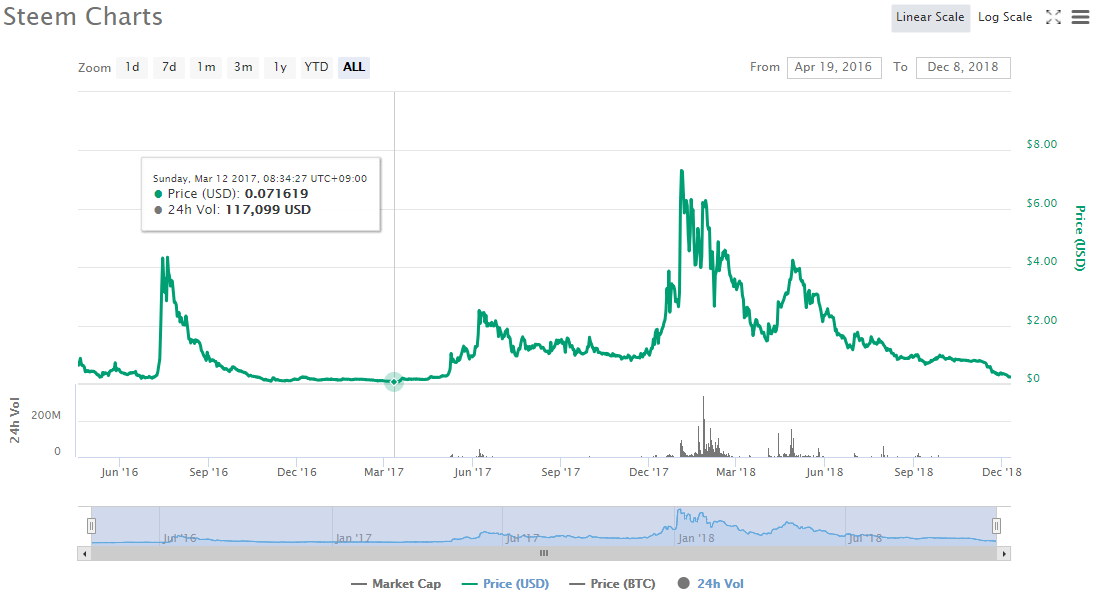
Task: Click the 200M volume axis label
Action: pyautogui.click(x=46, y=415)
